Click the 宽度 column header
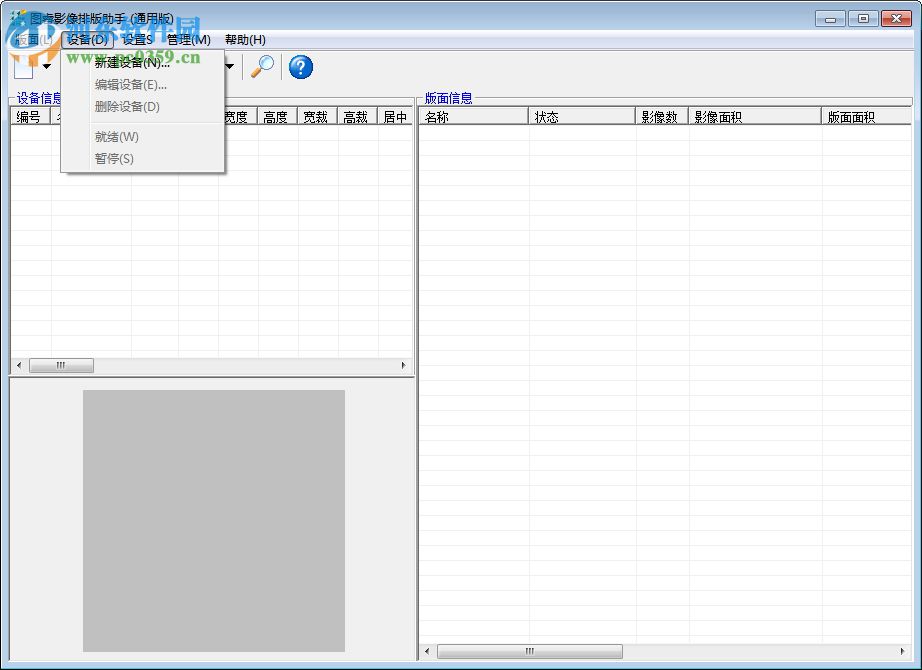The width and height of the screenshot is (922, 670). click(x=238, y=117)
